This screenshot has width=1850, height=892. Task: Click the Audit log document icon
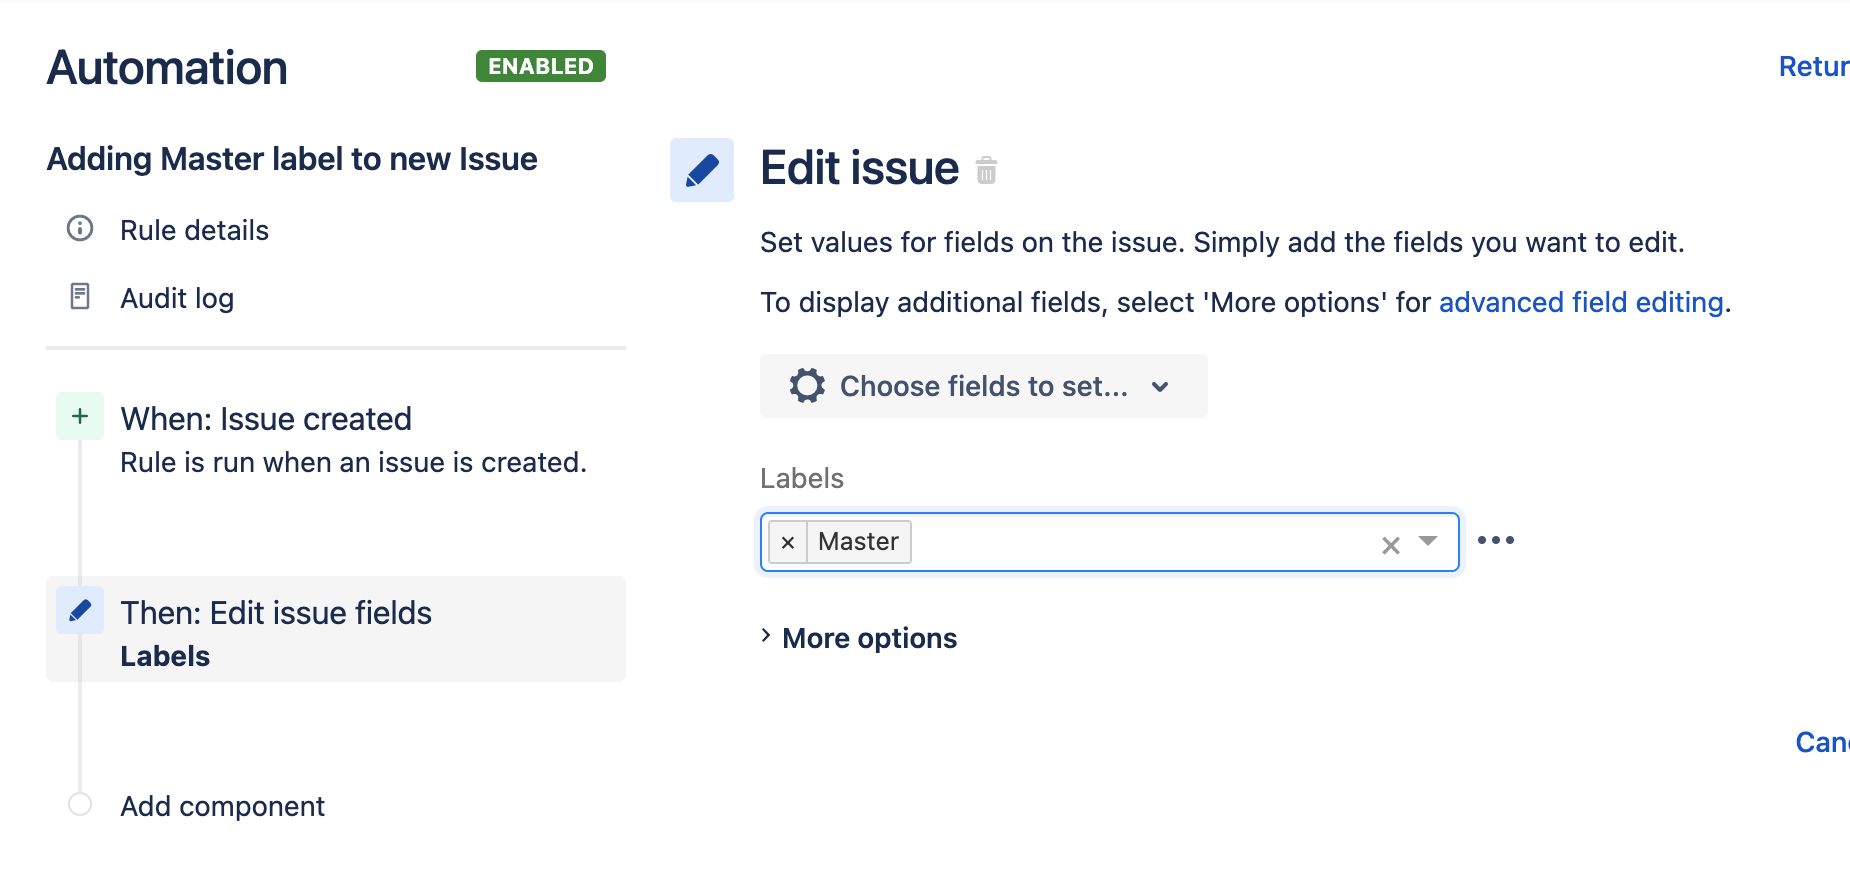pos(80,296)
